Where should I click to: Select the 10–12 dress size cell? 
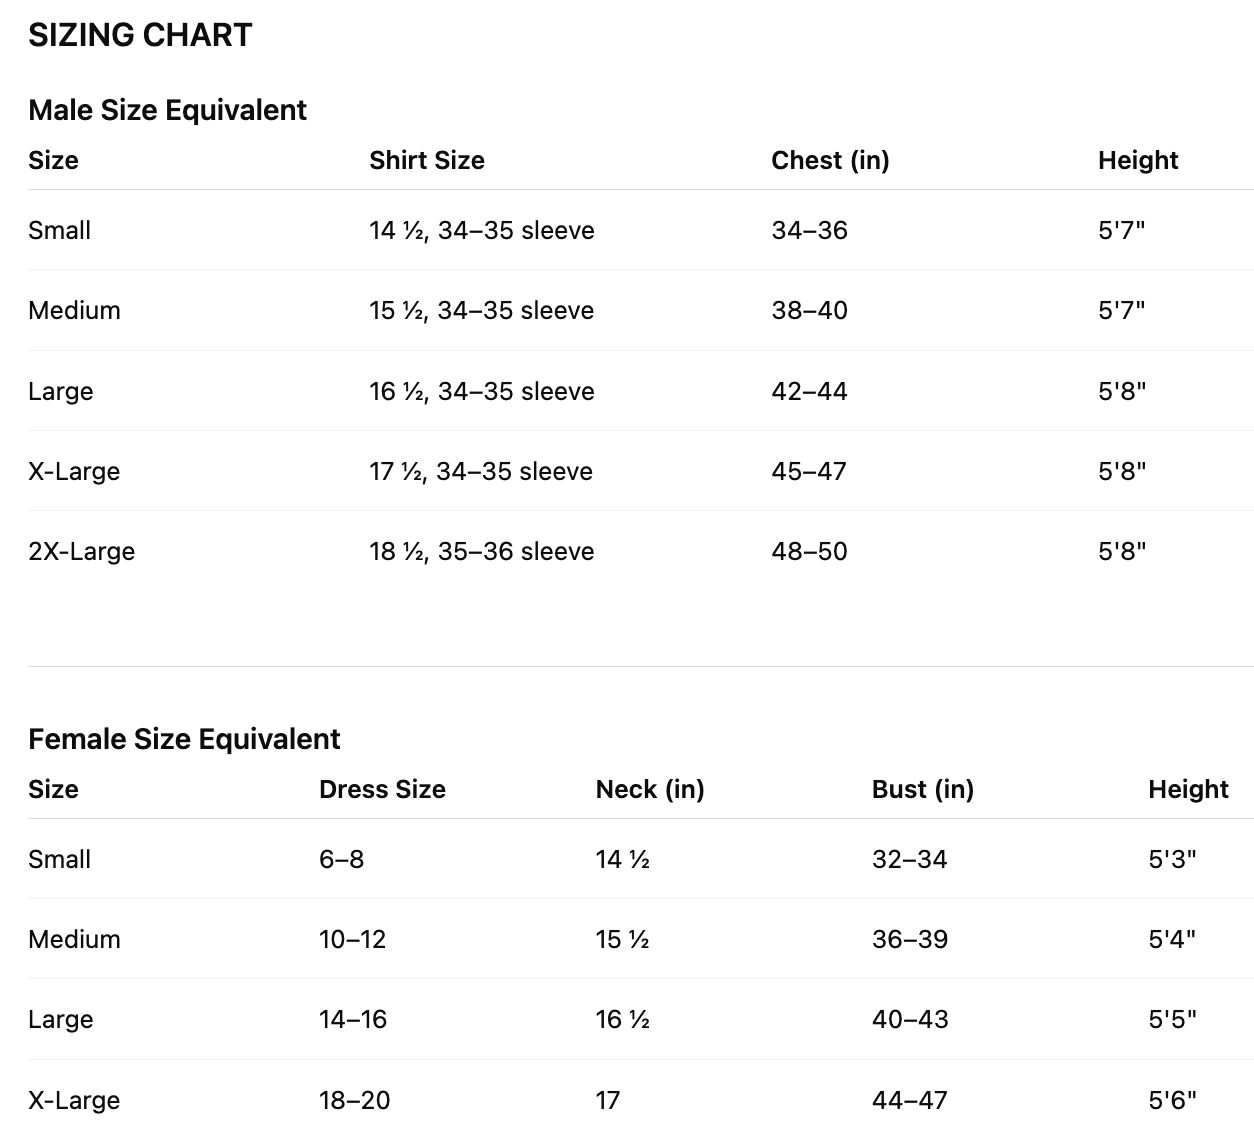(352, 939)
